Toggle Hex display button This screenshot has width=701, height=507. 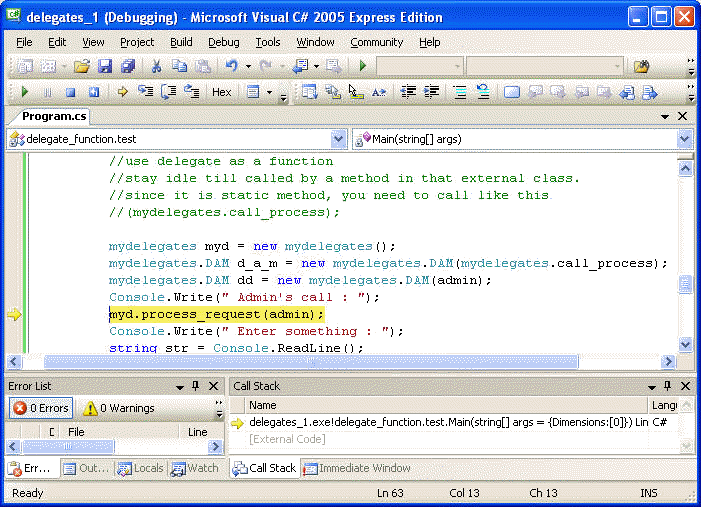click(221, 92)
